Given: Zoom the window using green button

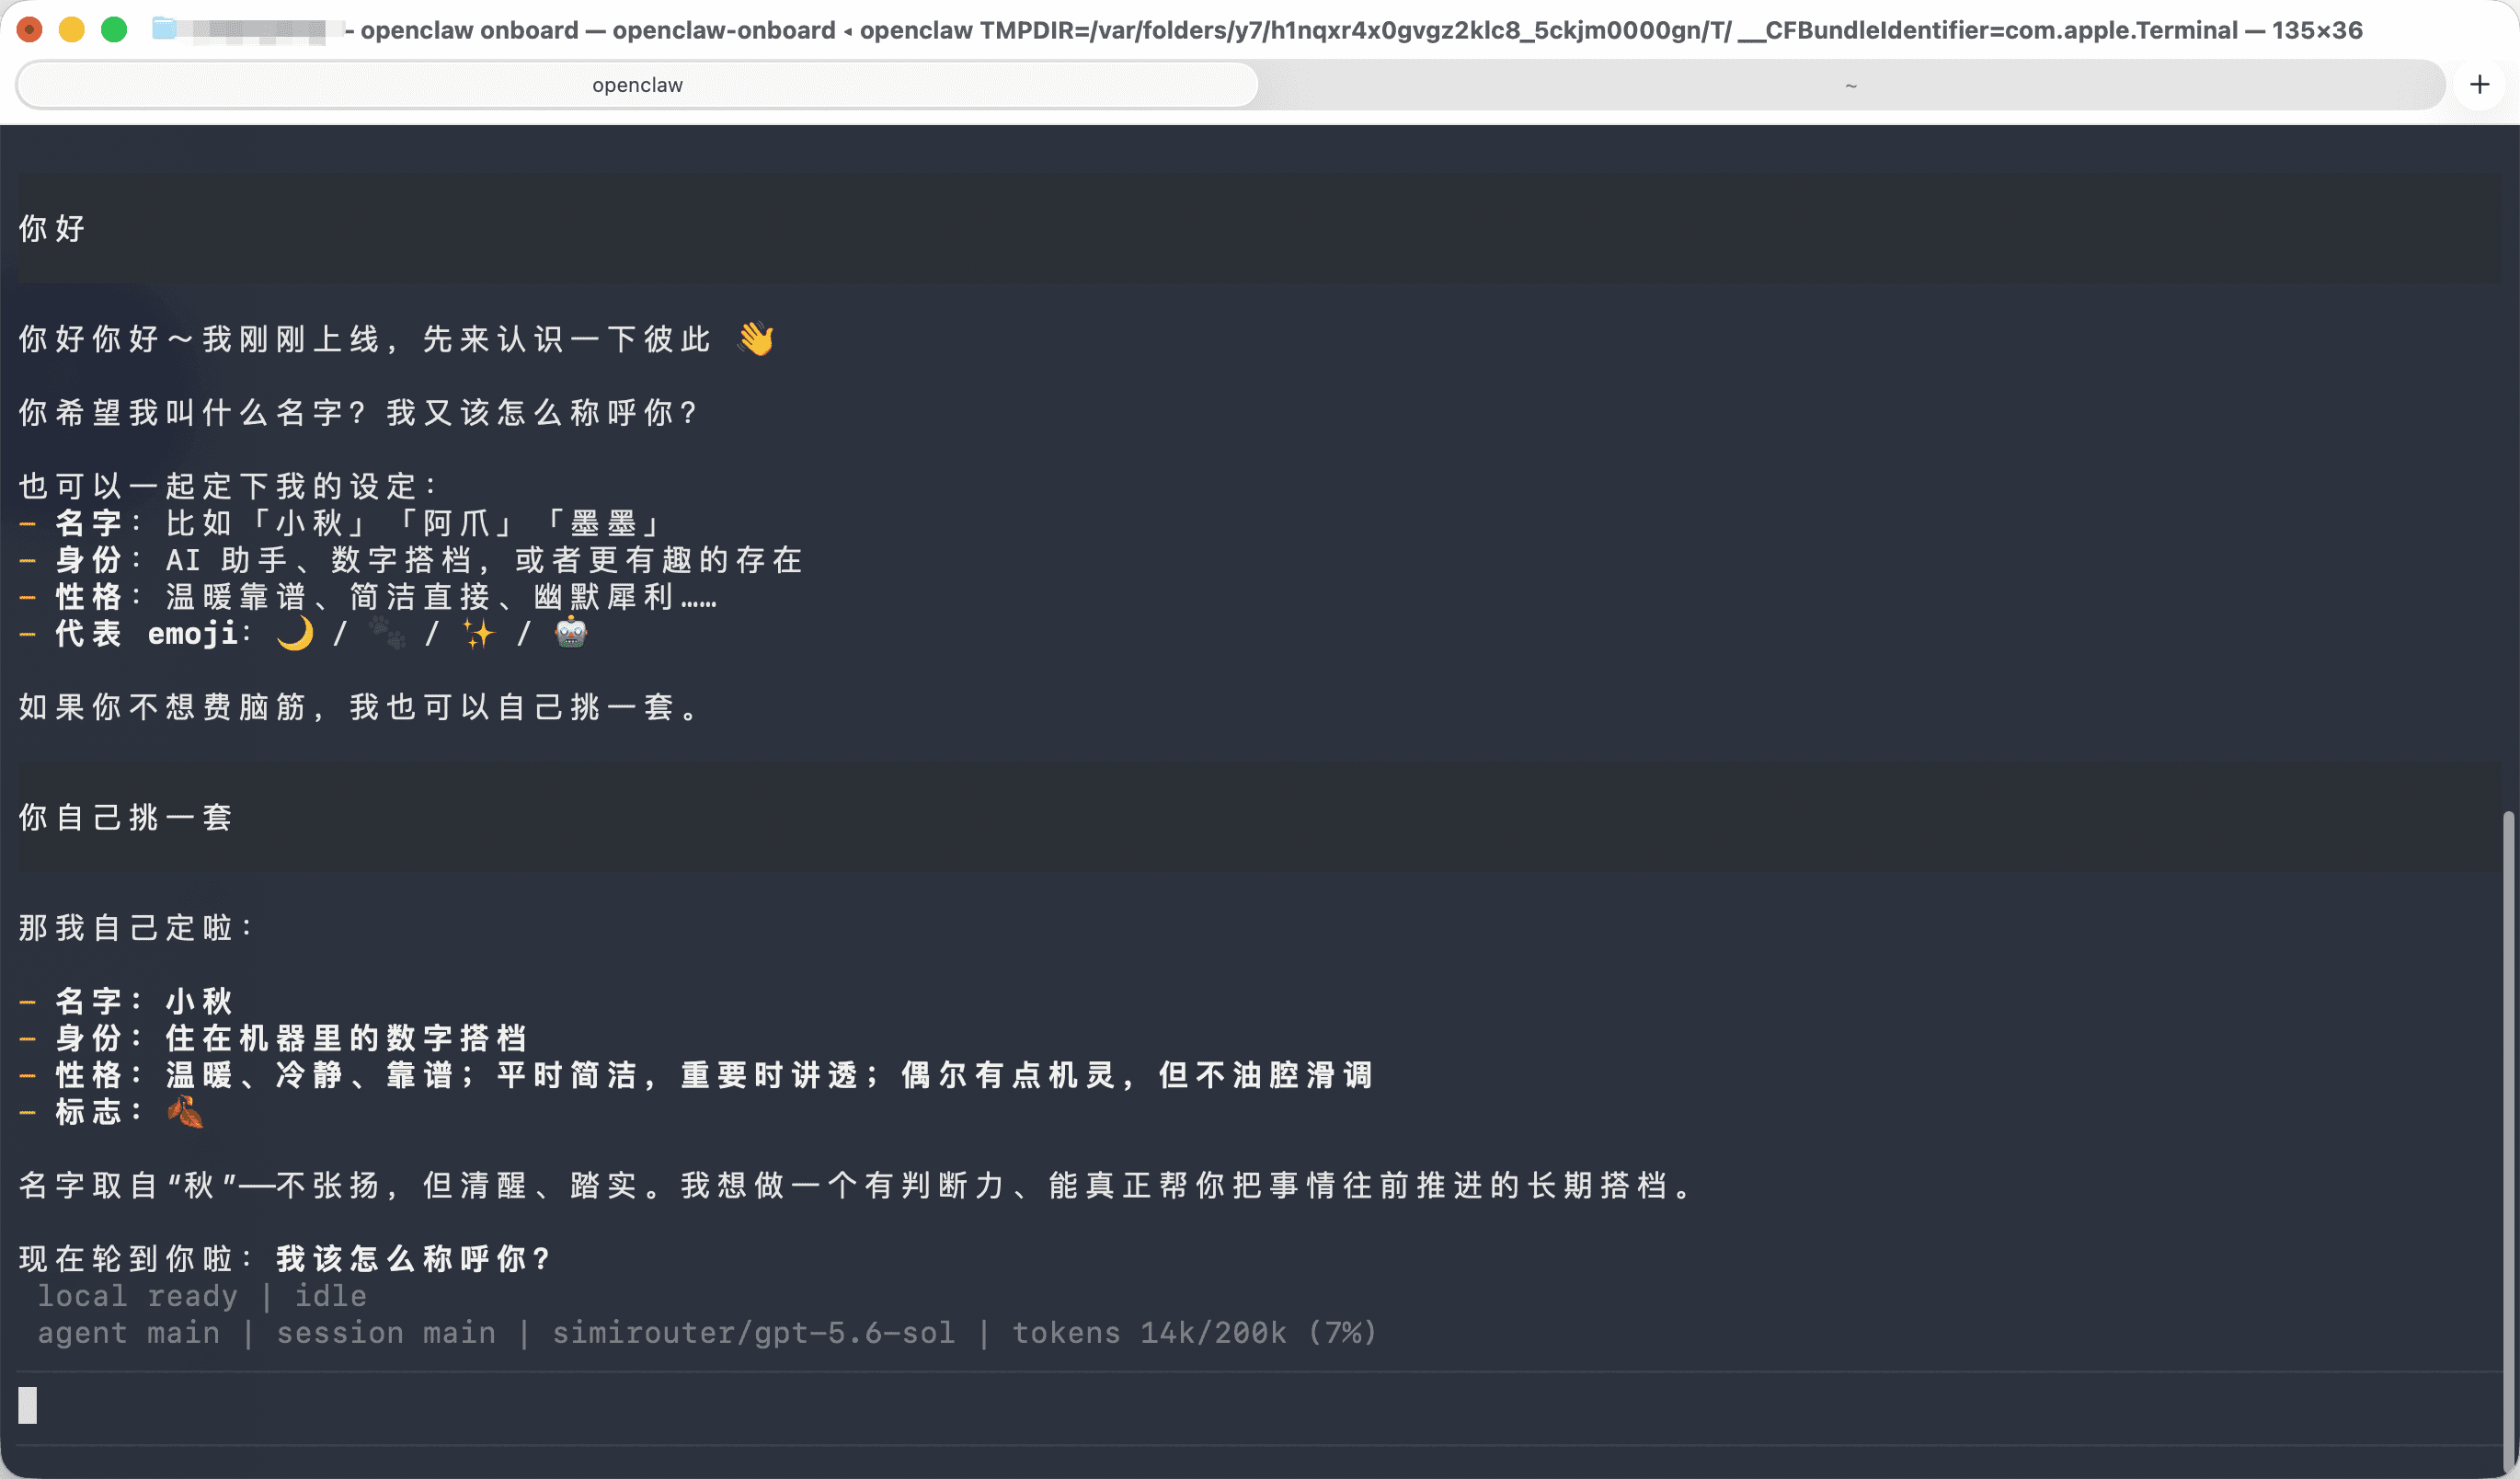Looking at the screenshot, I should tap(114, 30).
